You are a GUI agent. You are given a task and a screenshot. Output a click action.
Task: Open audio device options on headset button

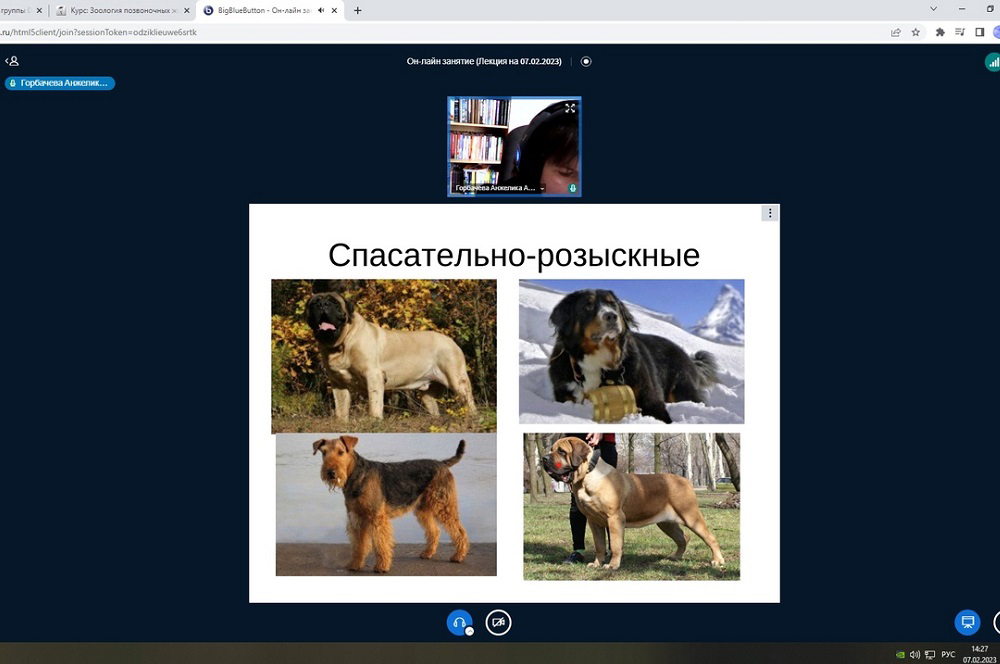pos(469,631)
